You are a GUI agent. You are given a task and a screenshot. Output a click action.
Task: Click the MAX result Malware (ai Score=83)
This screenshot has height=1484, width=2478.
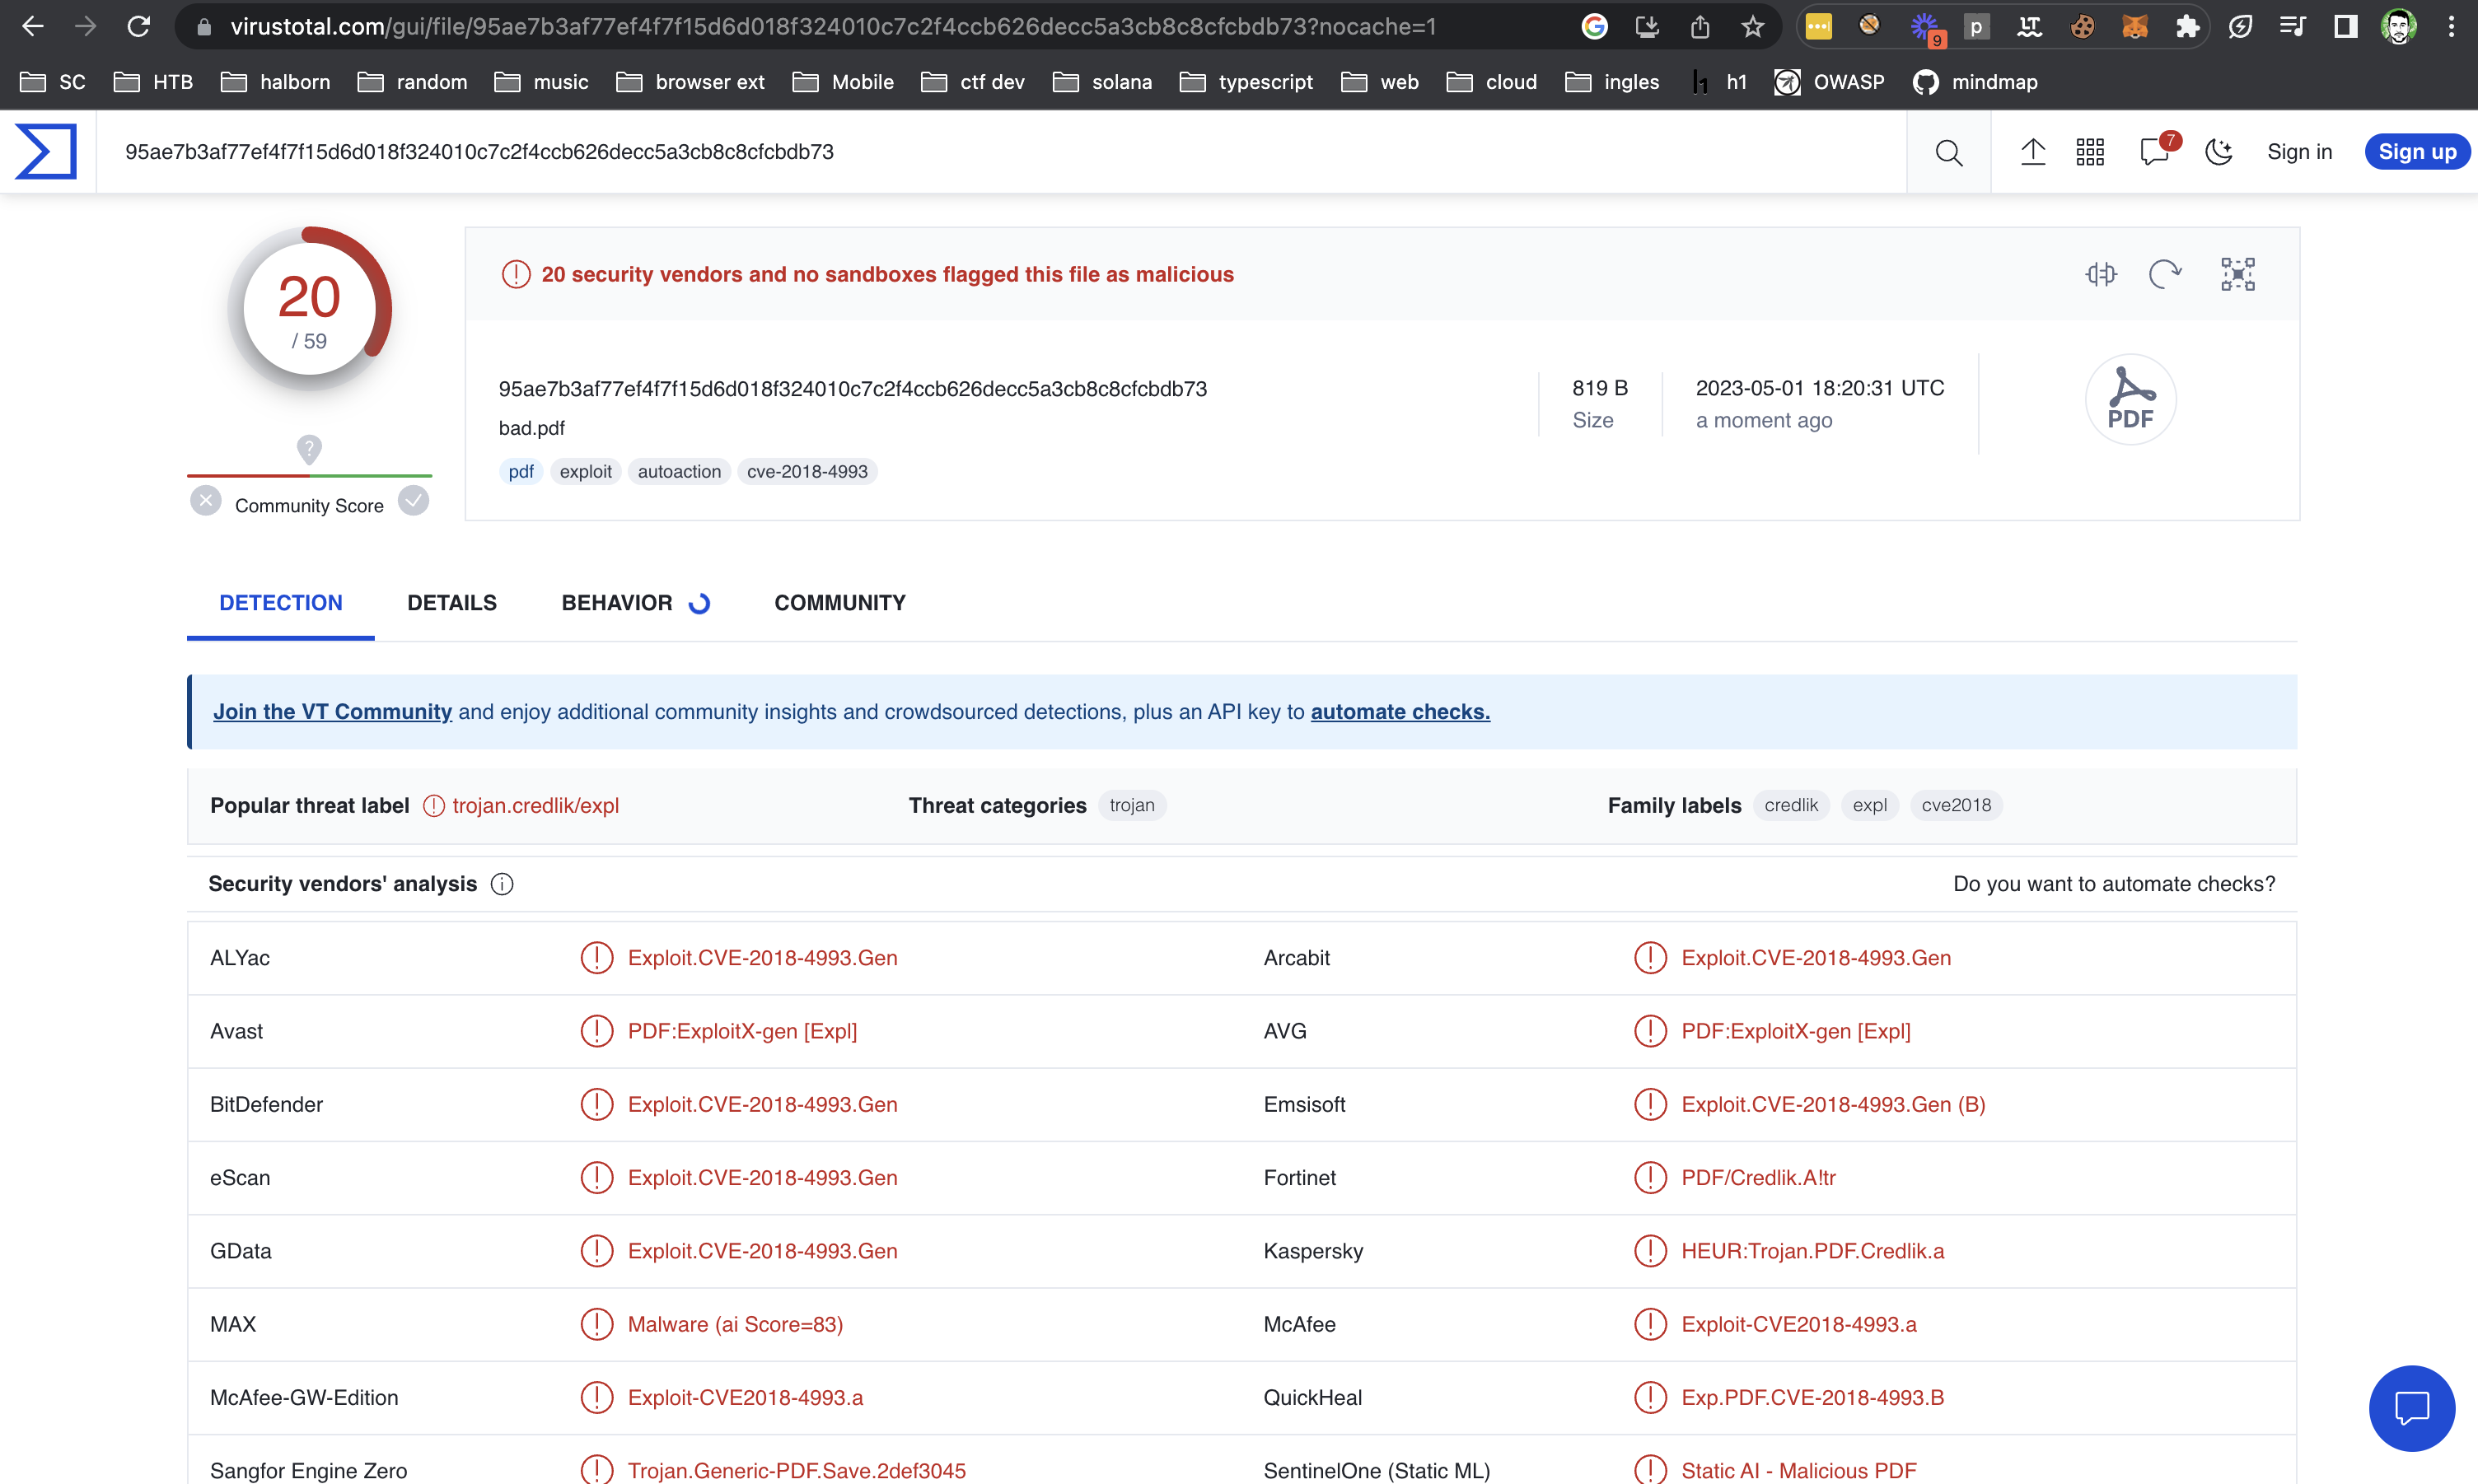(x=735, y=1324)
